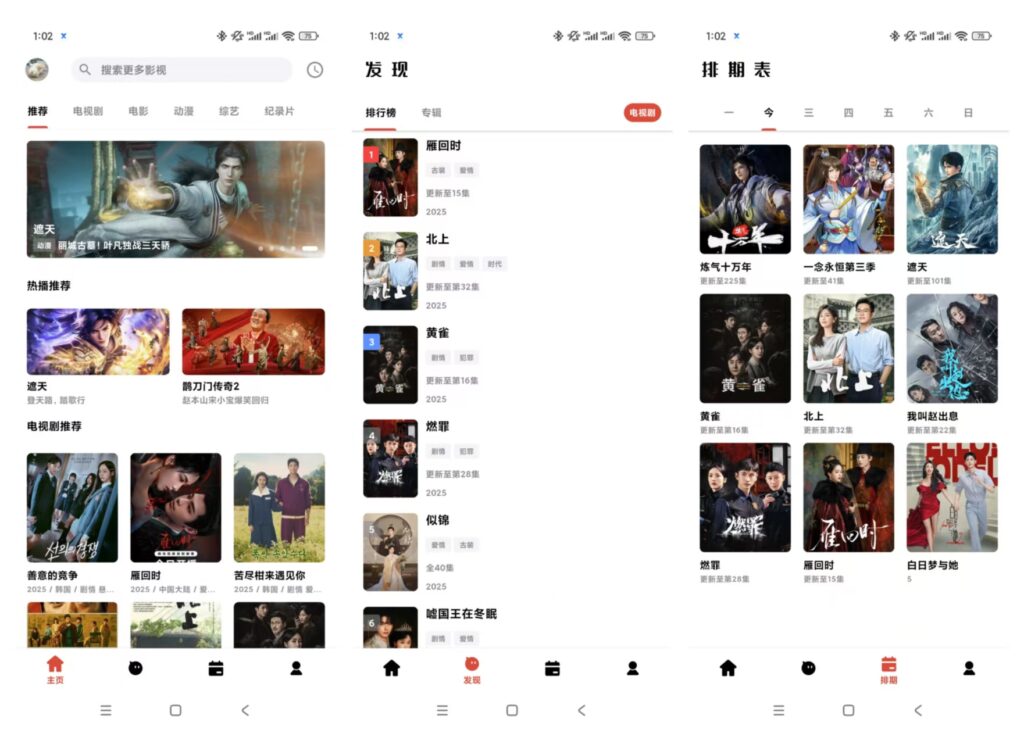This screenshot has width=1024, height=744.
Task: Select the 五 weekday tab
Action: pyautogui.click(x=888, y=112)
